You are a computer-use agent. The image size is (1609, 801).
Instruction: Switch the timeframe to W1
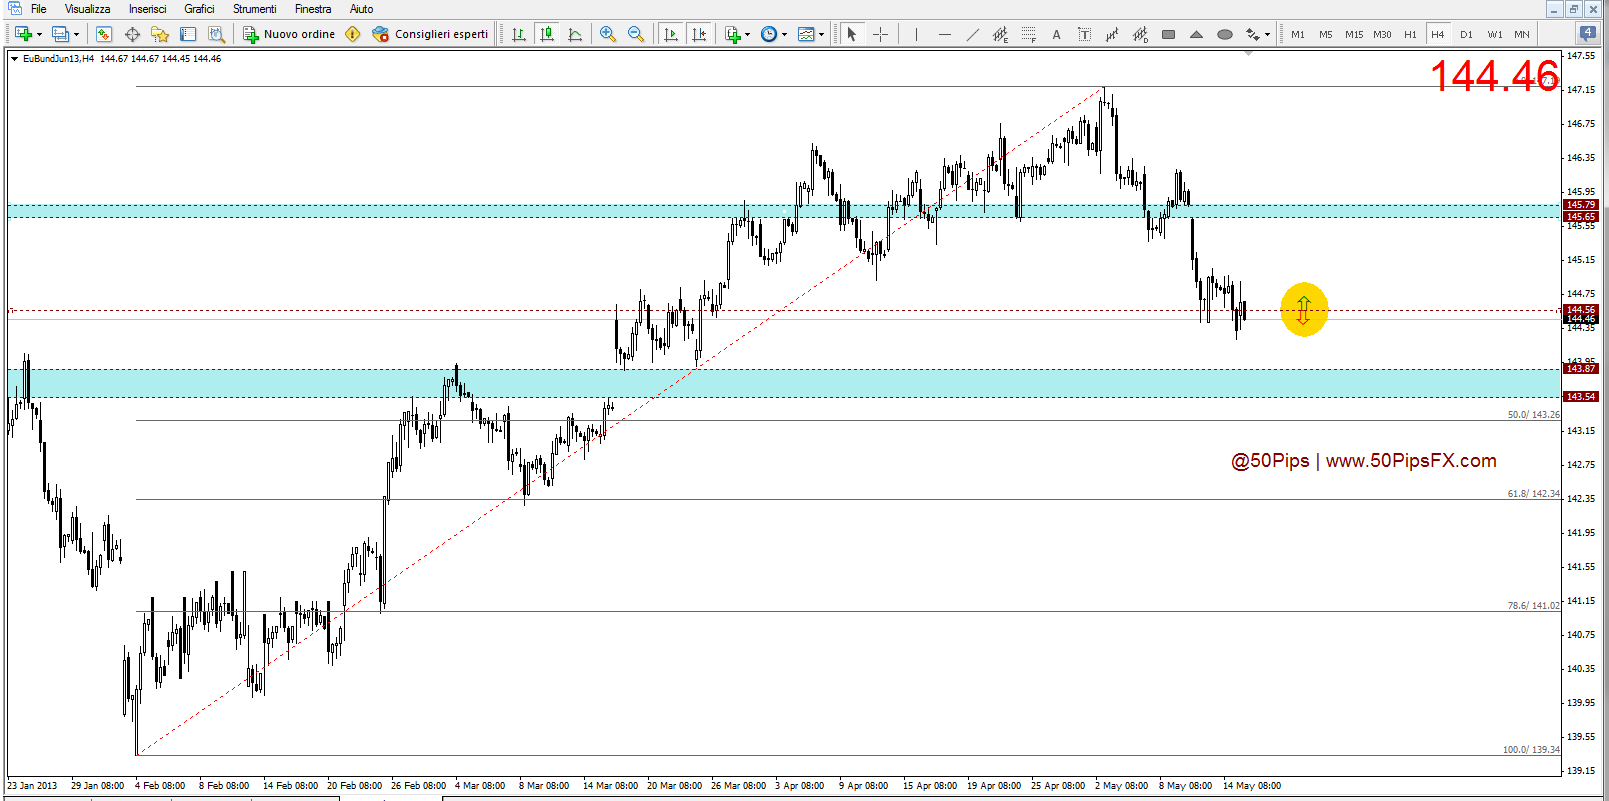tap(1495, 34)
